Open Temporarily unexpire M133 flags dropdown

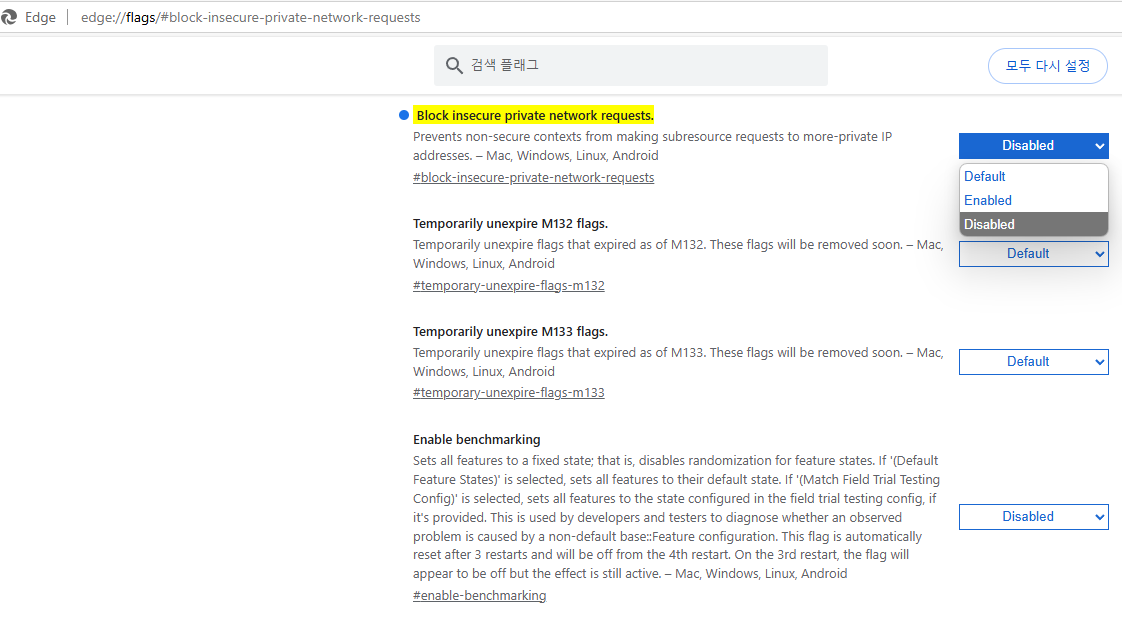pos(1033,362)
